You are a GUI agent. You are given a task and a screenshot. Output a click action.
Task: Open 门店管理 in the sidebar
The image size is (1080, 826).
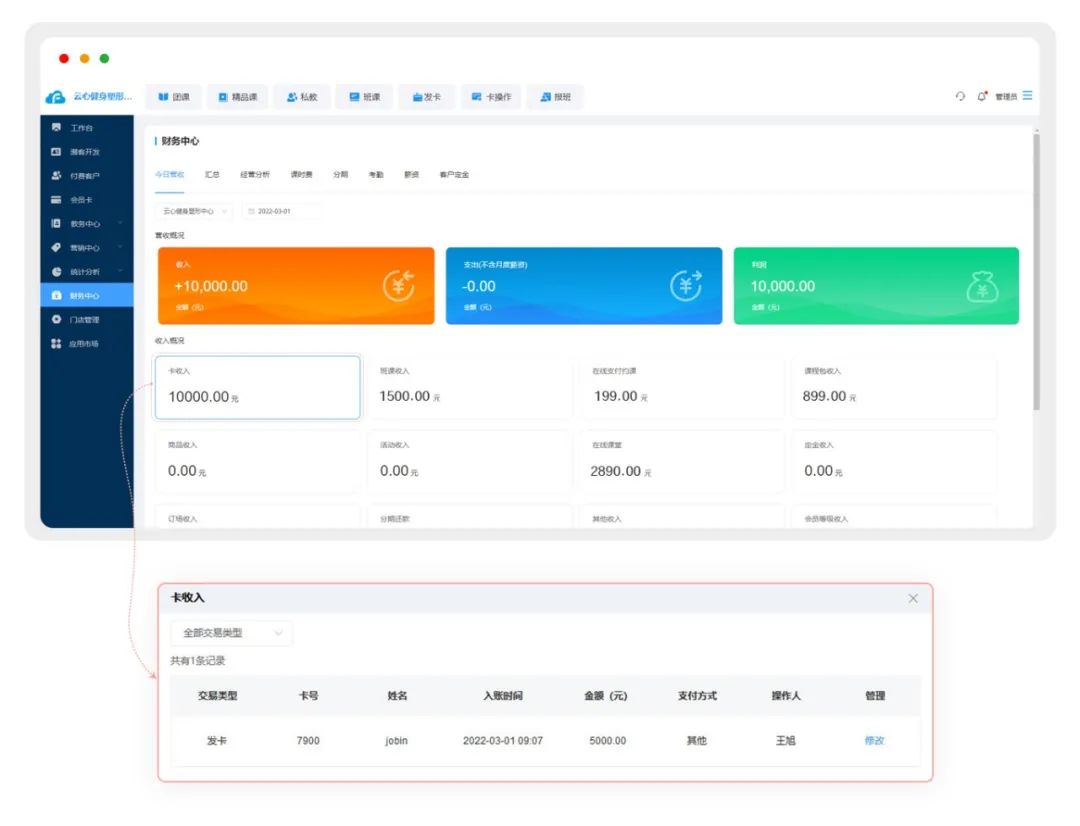[84, 320]
